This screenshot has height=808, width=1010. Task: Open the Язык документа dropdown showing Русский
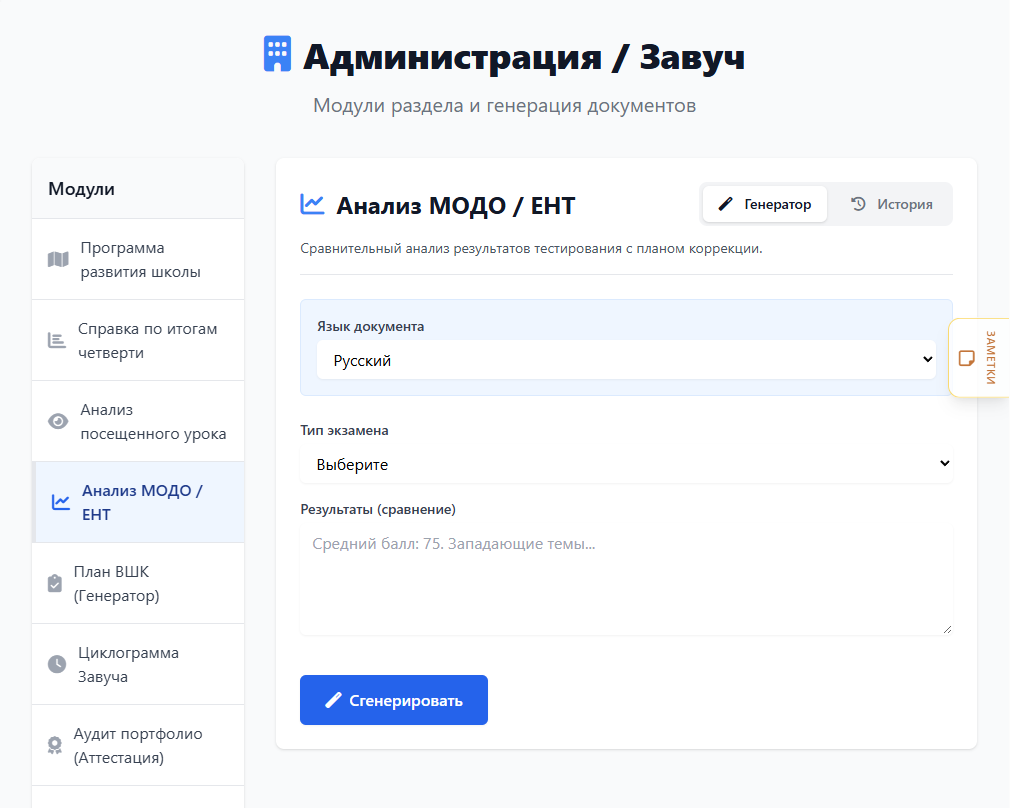coord(626,360)
